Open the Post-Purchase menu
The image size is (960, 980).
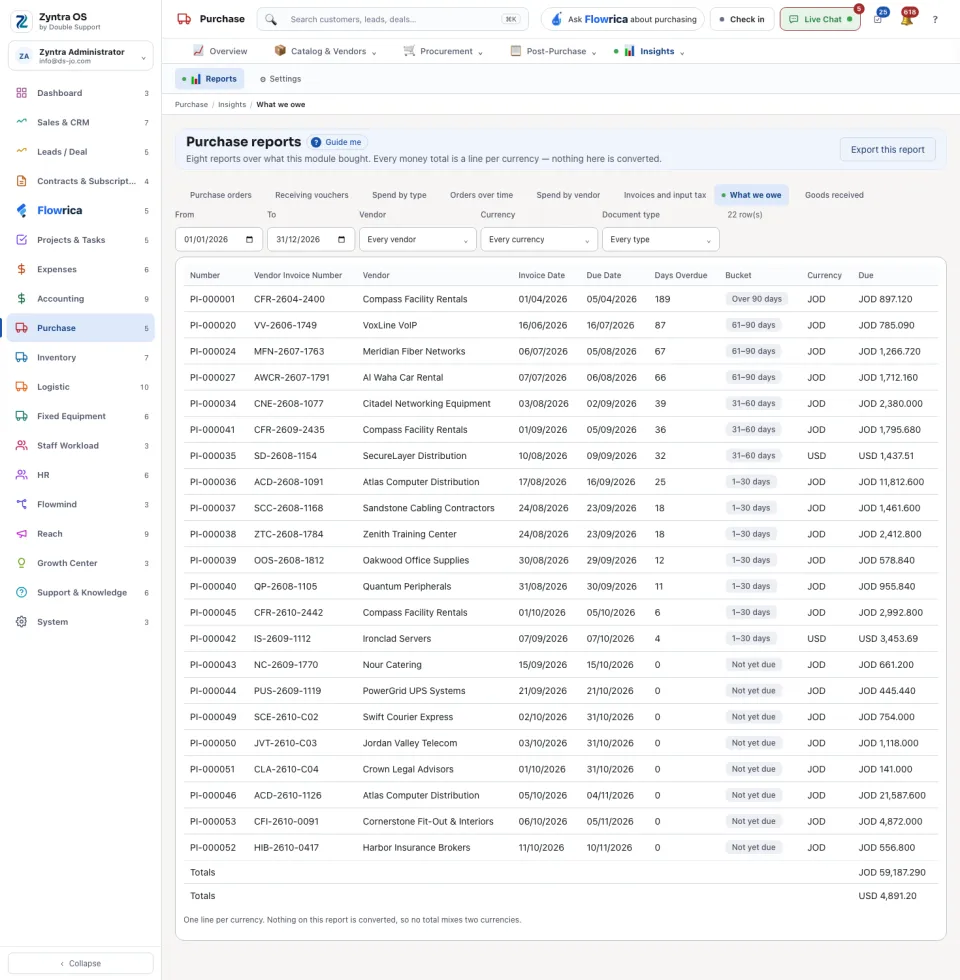pyautogui.click(x=554, y=51)
